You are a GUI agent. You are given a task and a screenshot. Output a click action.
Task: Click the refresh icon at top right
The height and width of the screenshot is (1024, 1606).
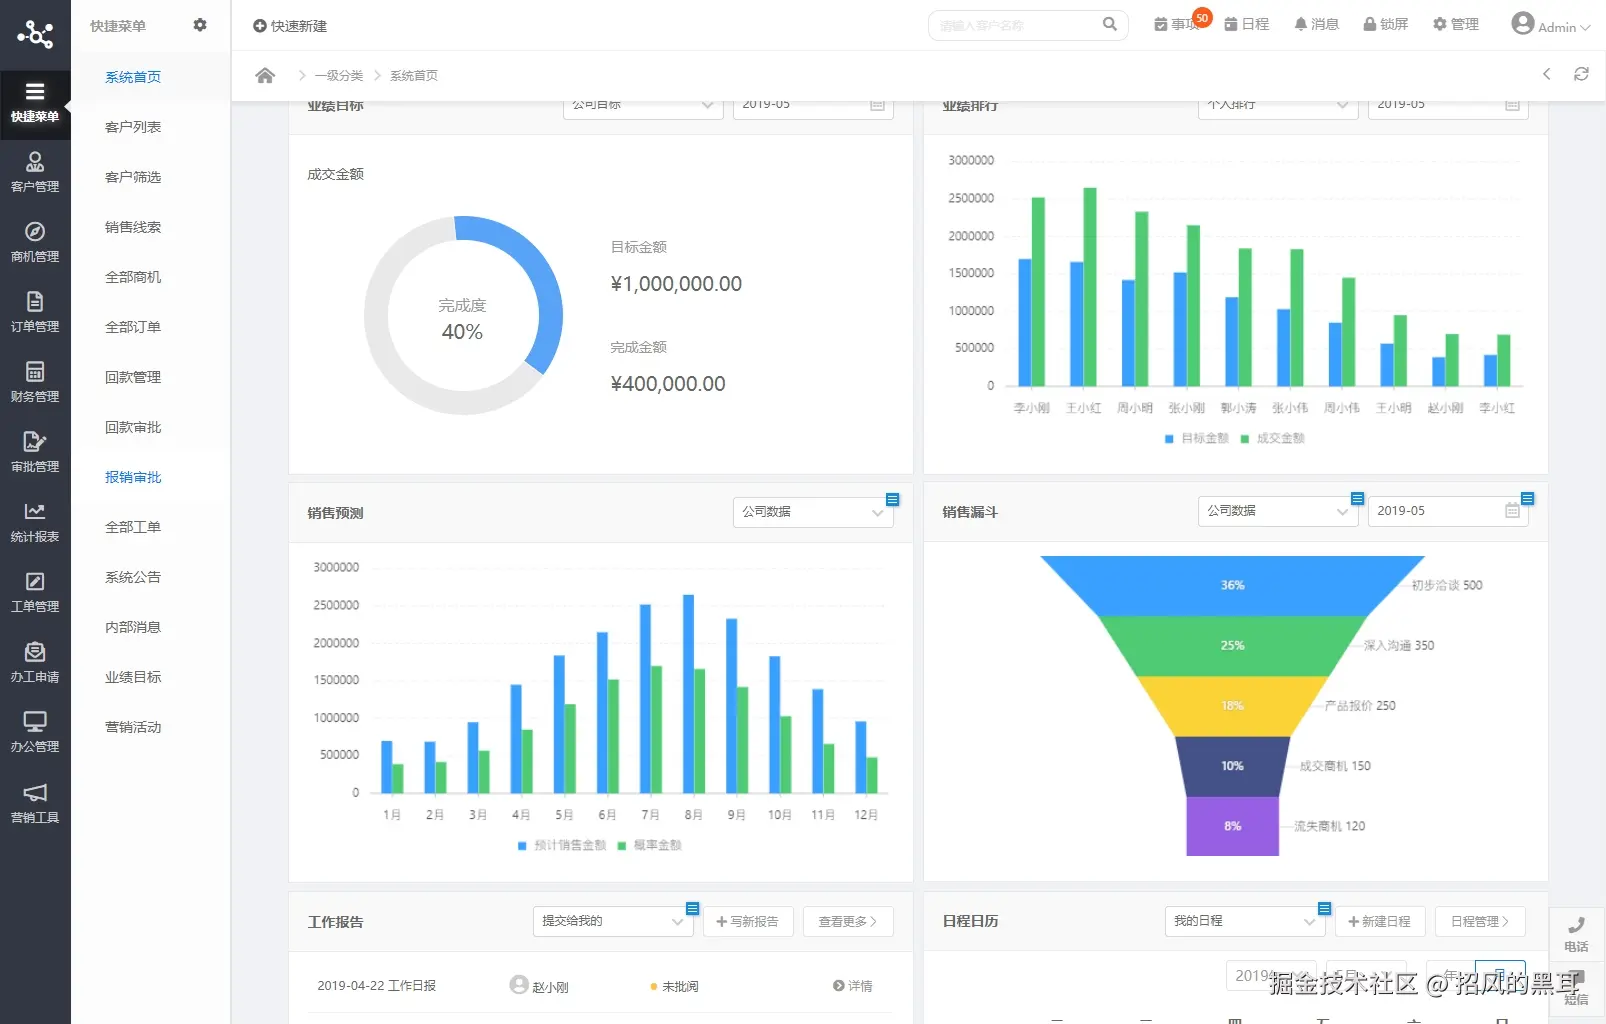(x=1581, y=74)
